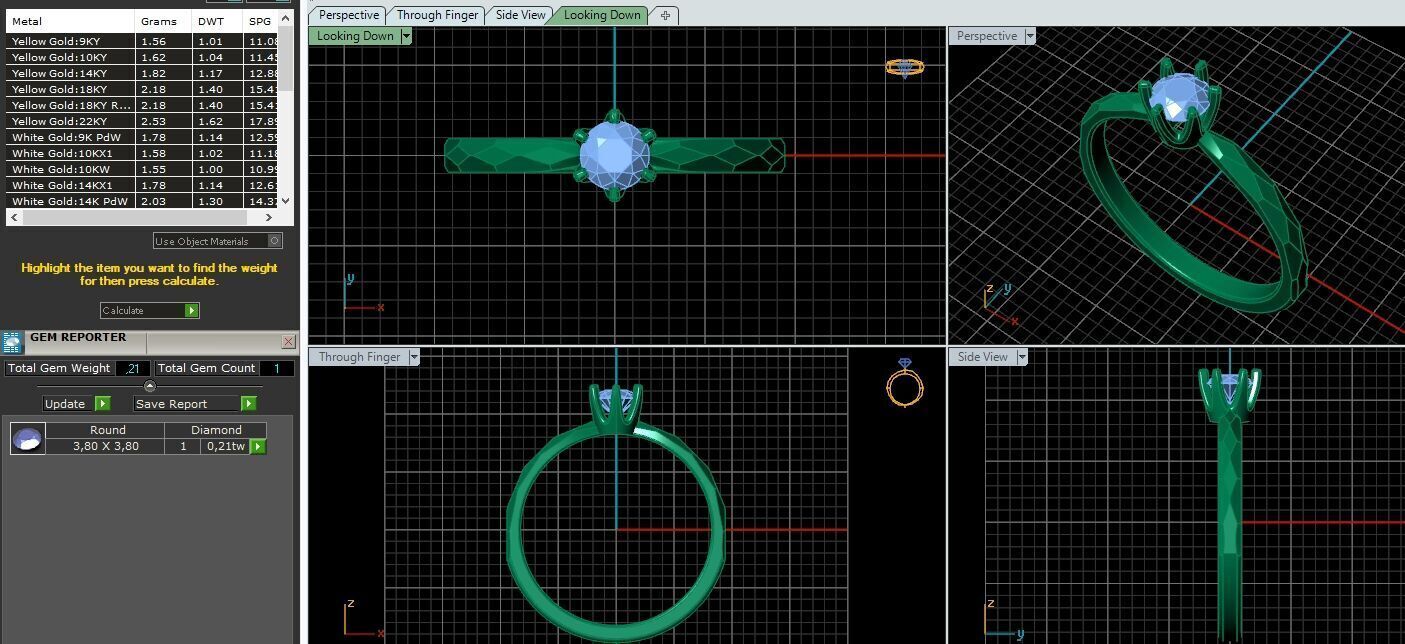Select the Yellow Gold:10KY row
This screenshot has width=1405, height=644.
click(x=142, y=57)
